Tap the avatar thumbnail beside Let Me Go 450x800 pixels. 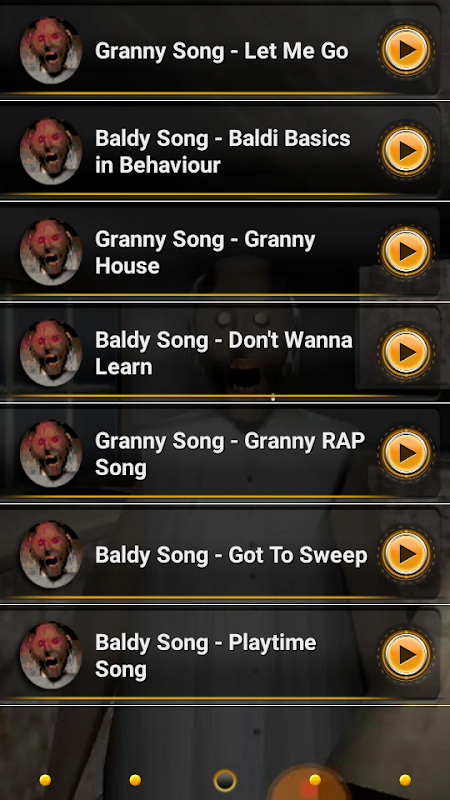51,50
